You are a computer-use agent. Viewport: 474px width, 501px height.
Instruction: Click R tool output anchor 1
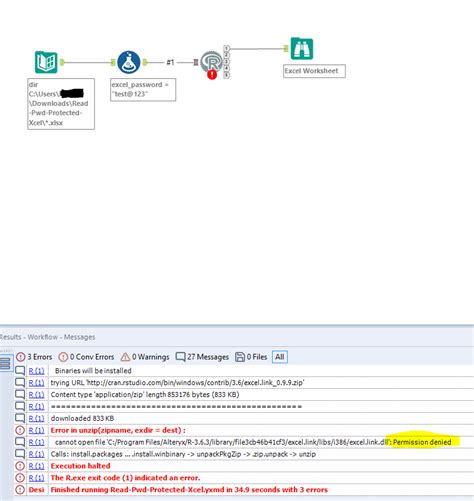226,48
